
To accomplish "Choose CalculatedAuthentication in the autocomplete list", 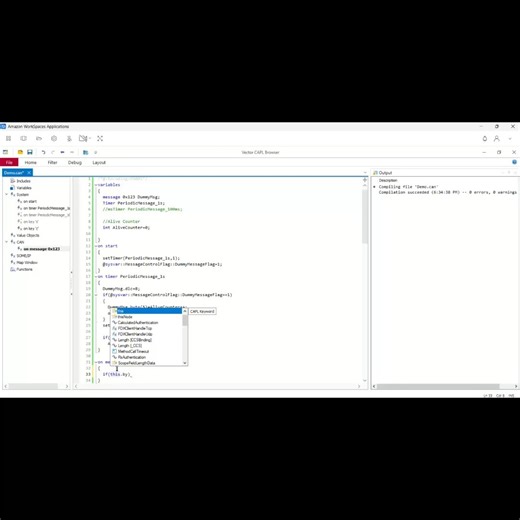I will (x=147, y=323).
